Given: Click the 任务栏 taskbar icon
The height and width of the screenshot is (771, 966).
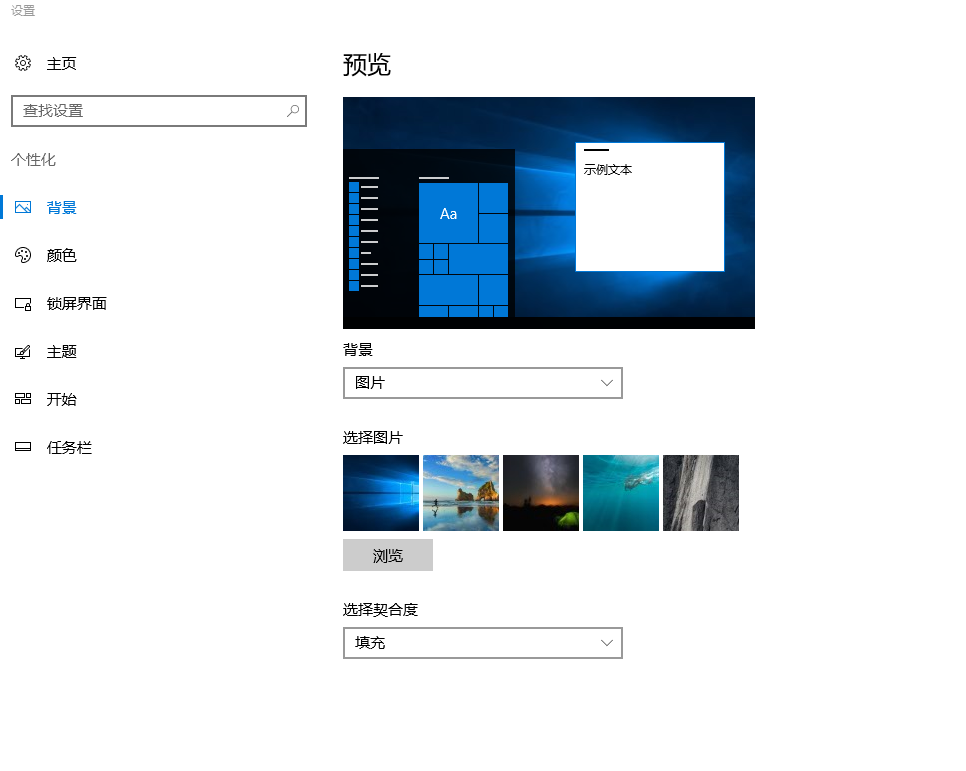Looking at the screenshot, I should (x=23, y=447).
